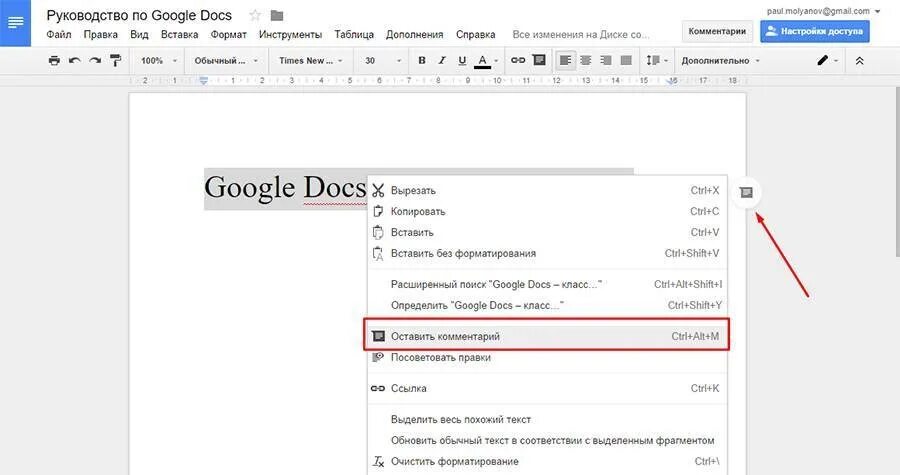
Task: Click the selected Google Docs heading text
Action: 285,188
